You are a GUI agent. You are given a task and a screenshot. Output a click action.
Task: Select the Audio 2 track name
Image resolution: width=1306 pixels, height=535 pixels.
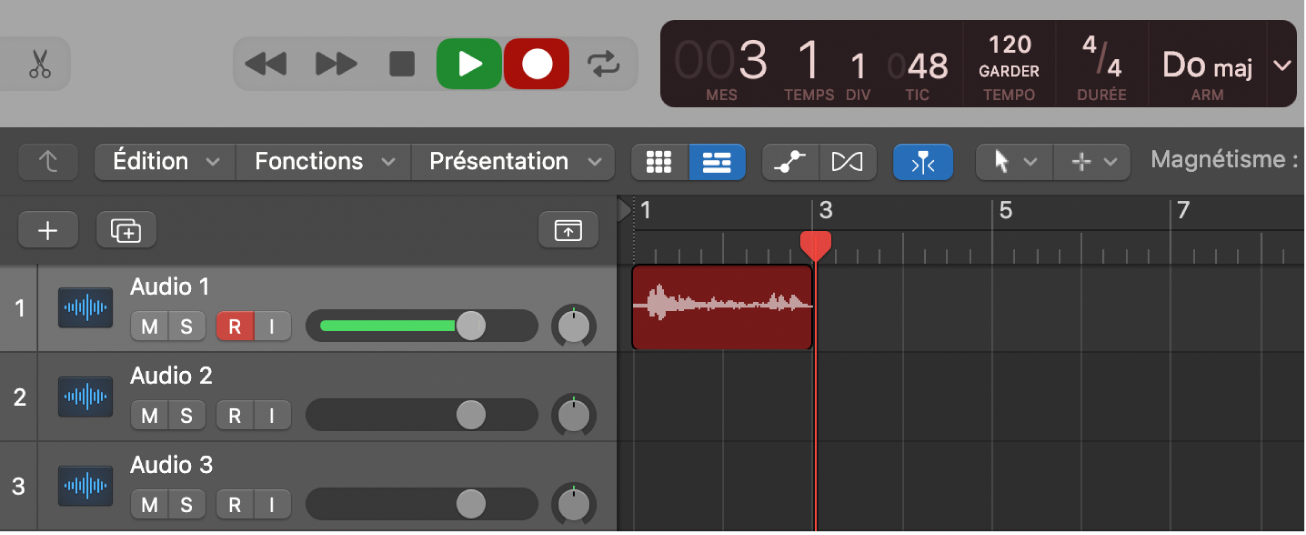coord(171,376)
